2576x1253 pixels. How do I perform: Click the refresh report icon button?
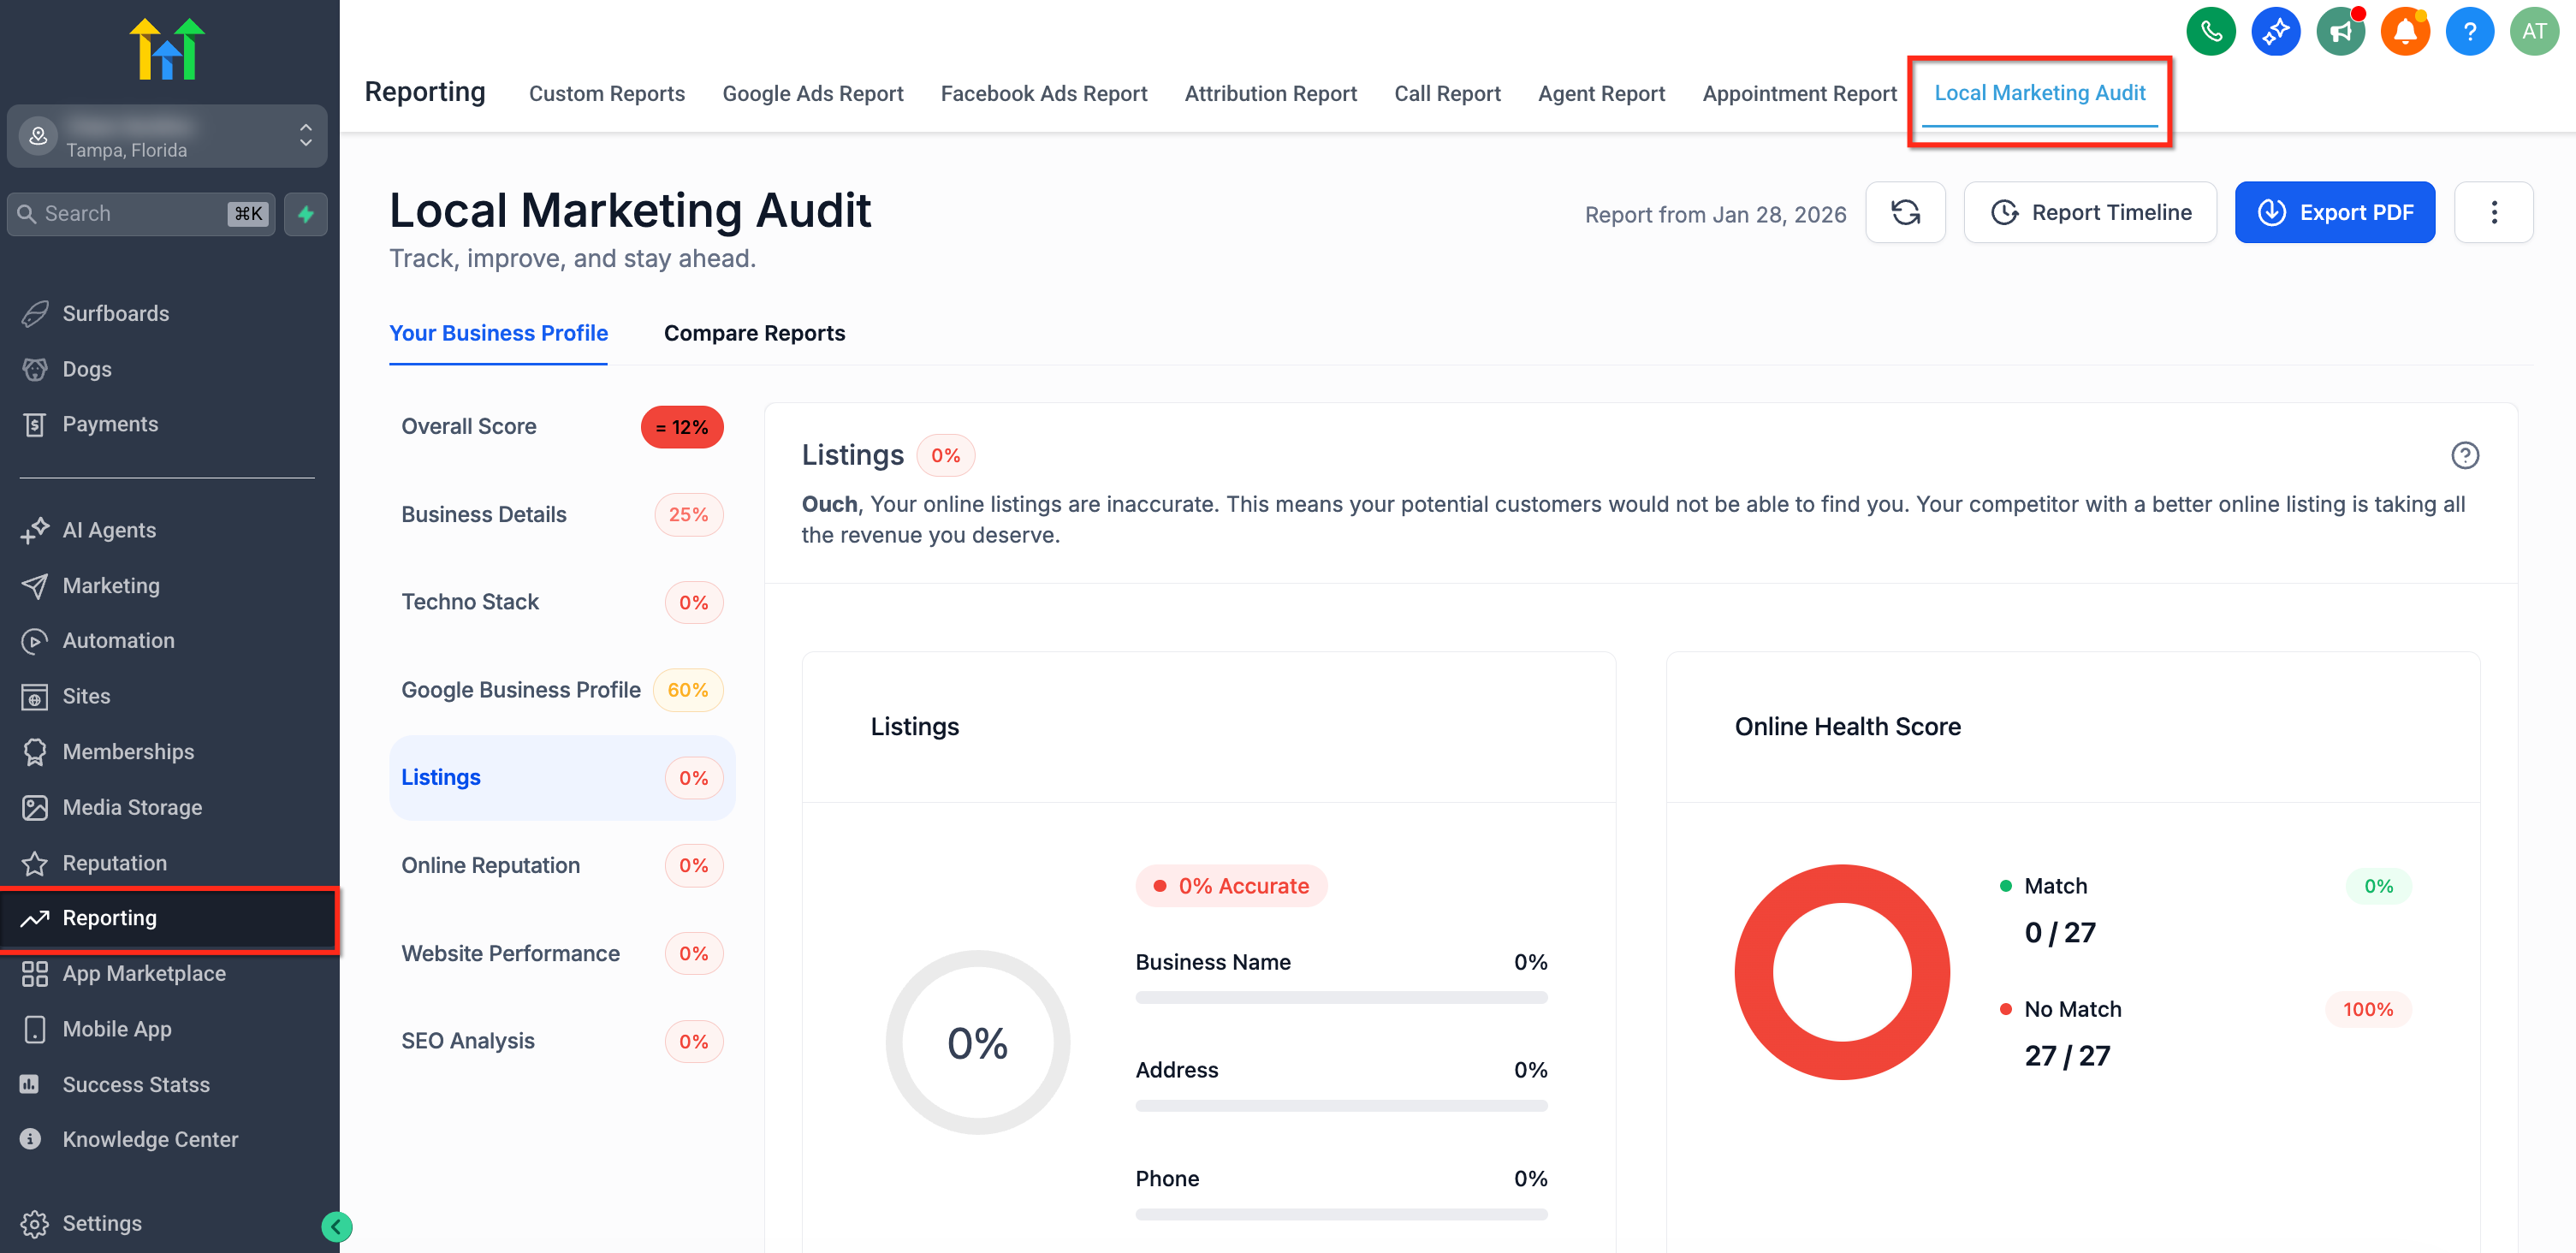click(1905, 213)
